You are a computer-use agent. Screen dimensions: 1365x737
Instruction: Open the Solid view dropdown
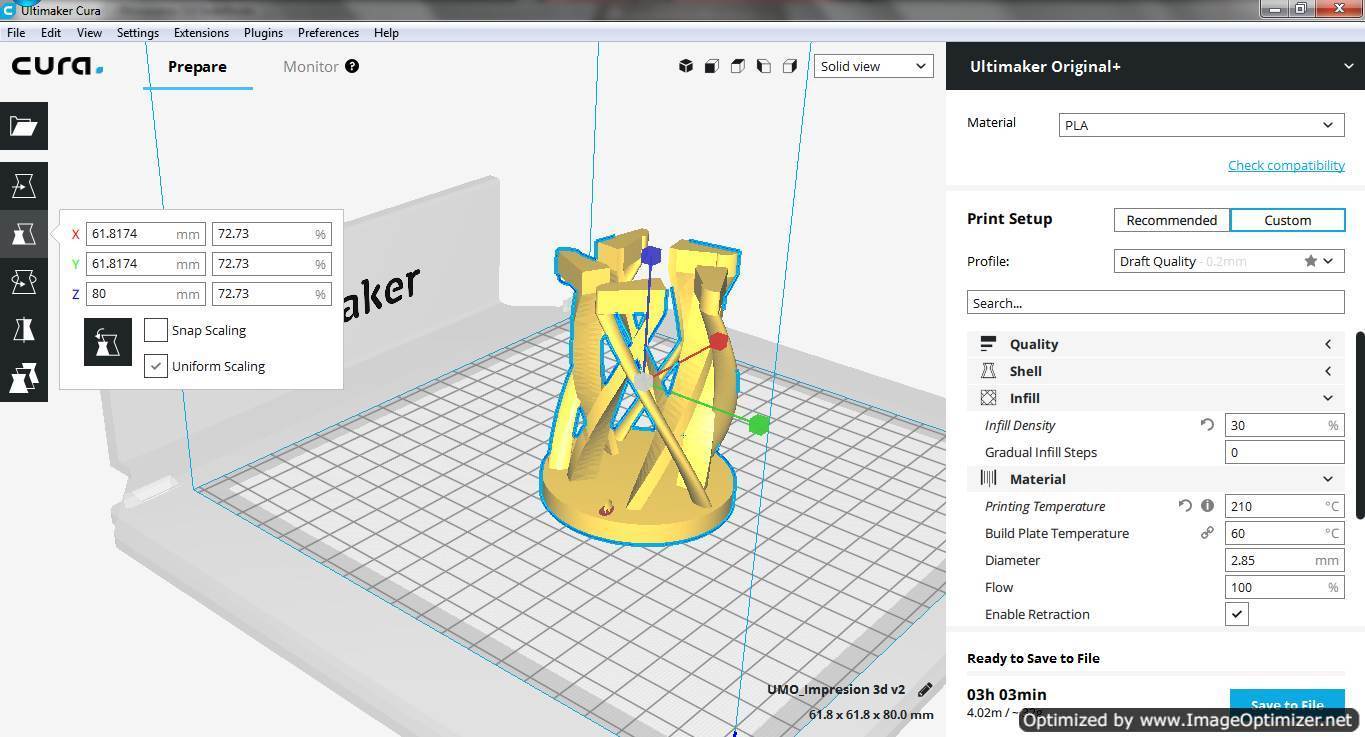pos(874,66)
